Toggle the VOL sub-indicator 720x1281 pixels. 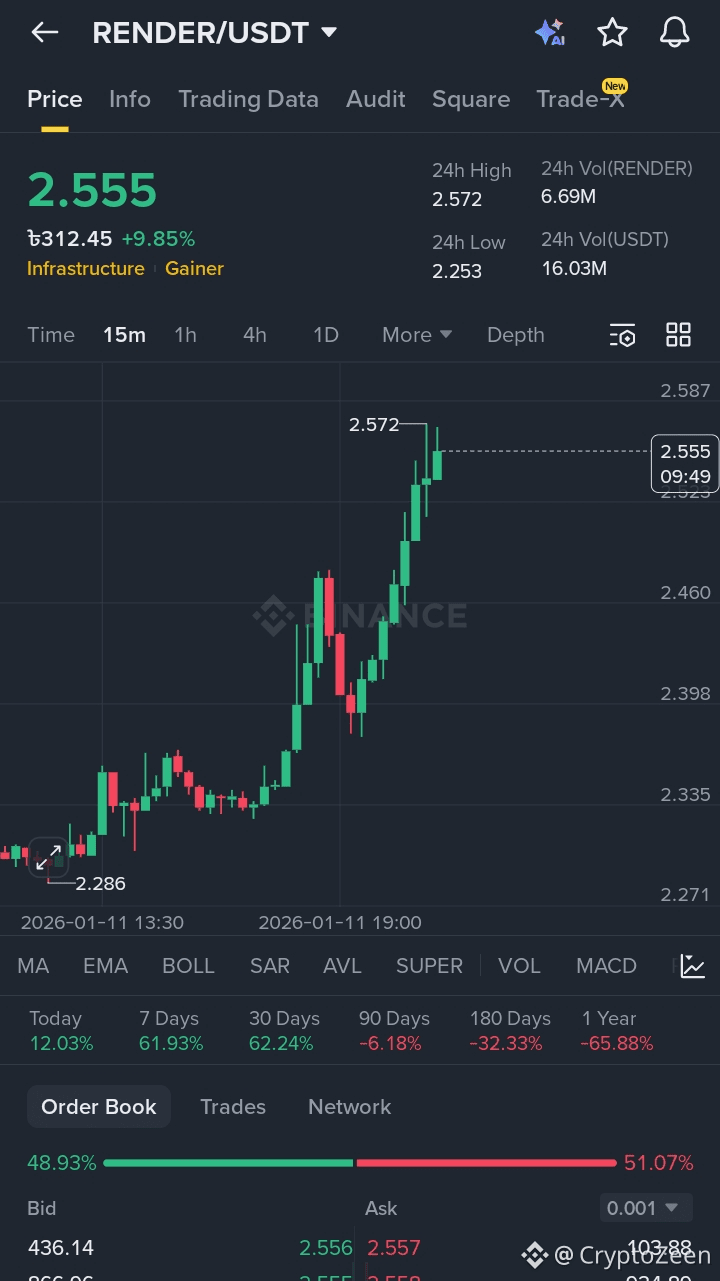(x=519, y=966)
